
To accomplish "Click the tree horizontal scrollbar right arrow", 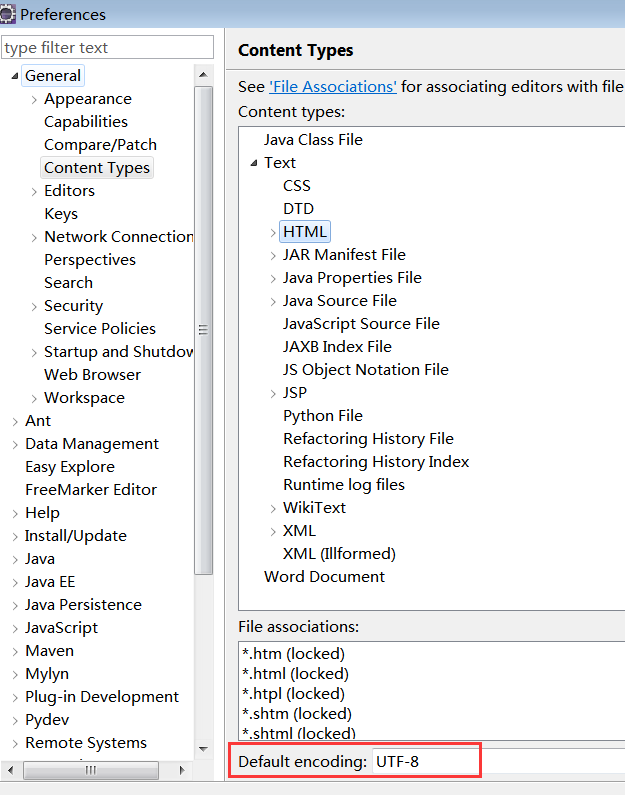I will coord(184,770).
